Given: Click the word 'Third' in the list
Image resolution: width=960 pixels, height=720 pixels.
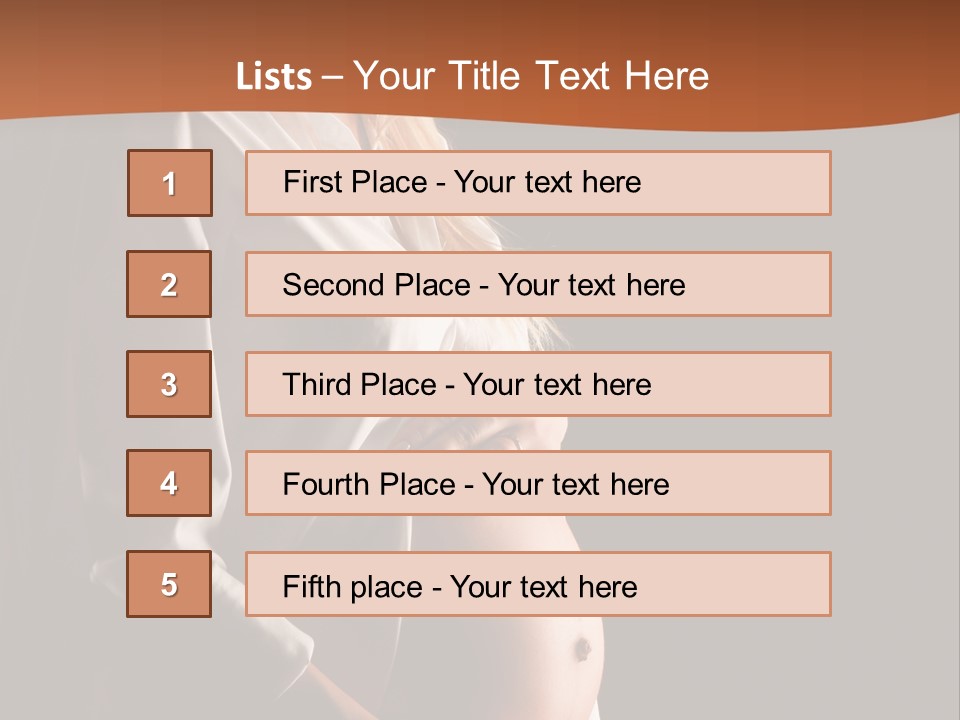Looking at the screenshot, I should coord(316,385).
